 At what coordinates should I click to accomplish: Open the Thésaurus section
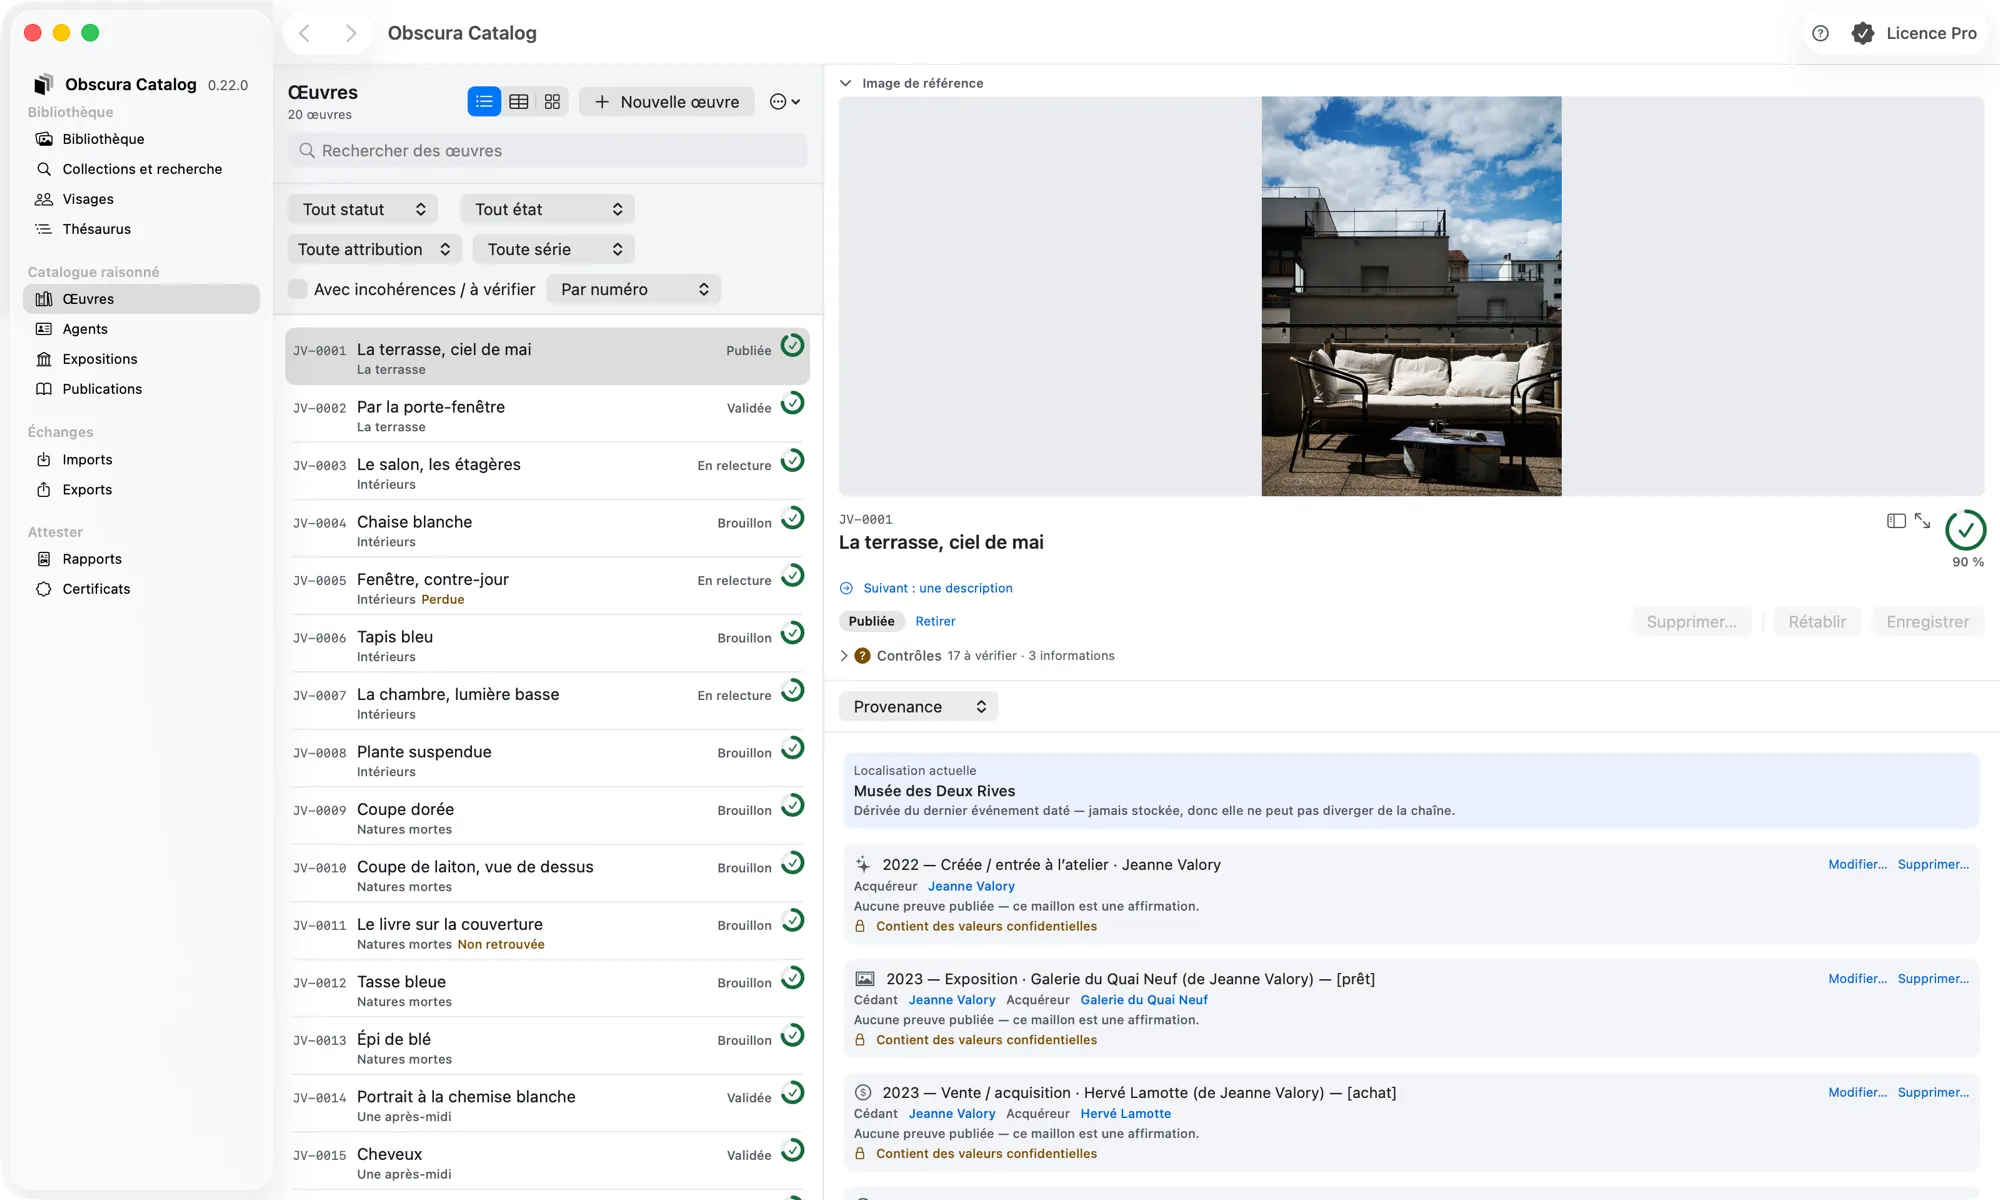point(96,229)
